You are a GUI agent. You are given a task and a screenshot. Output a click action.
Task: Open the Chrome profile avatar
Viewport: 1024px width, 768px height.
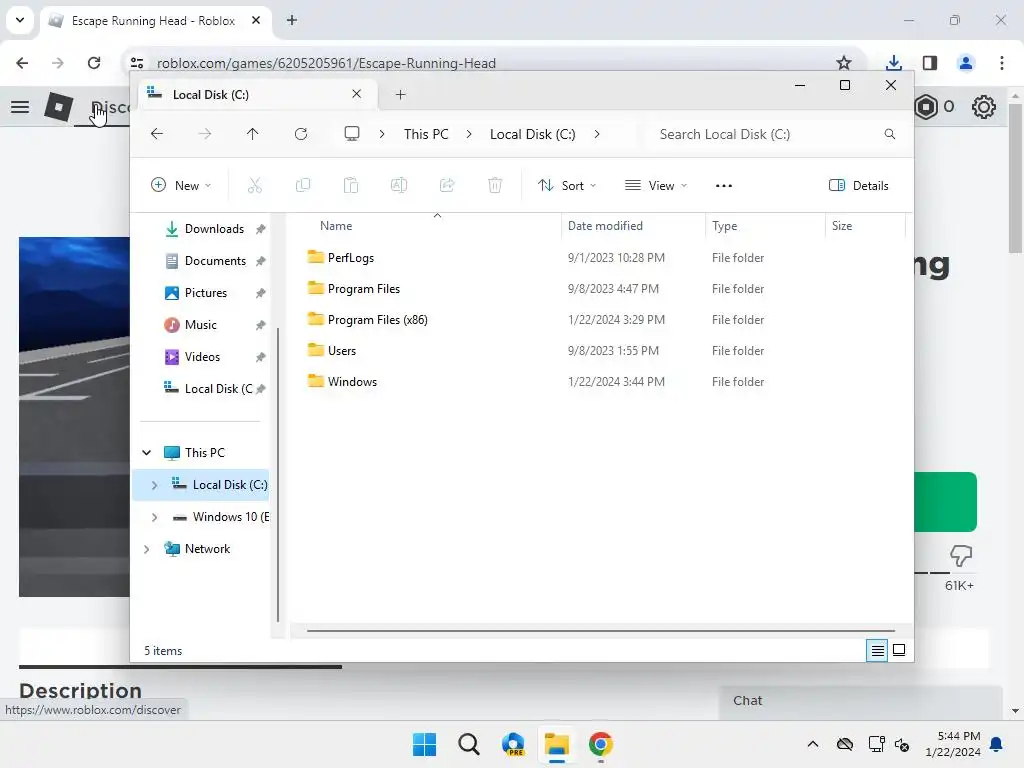[966, 63]
